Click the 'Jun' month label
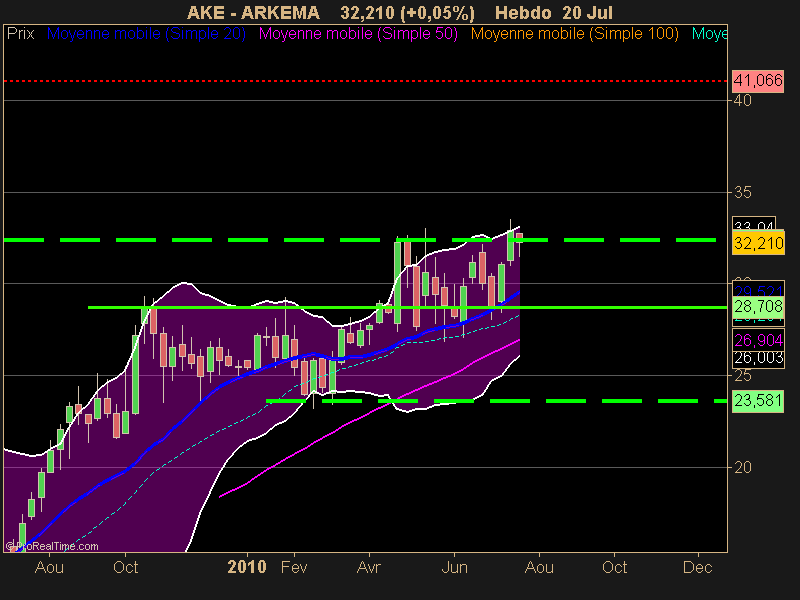 pyautogui.click(x=454, y=567)
